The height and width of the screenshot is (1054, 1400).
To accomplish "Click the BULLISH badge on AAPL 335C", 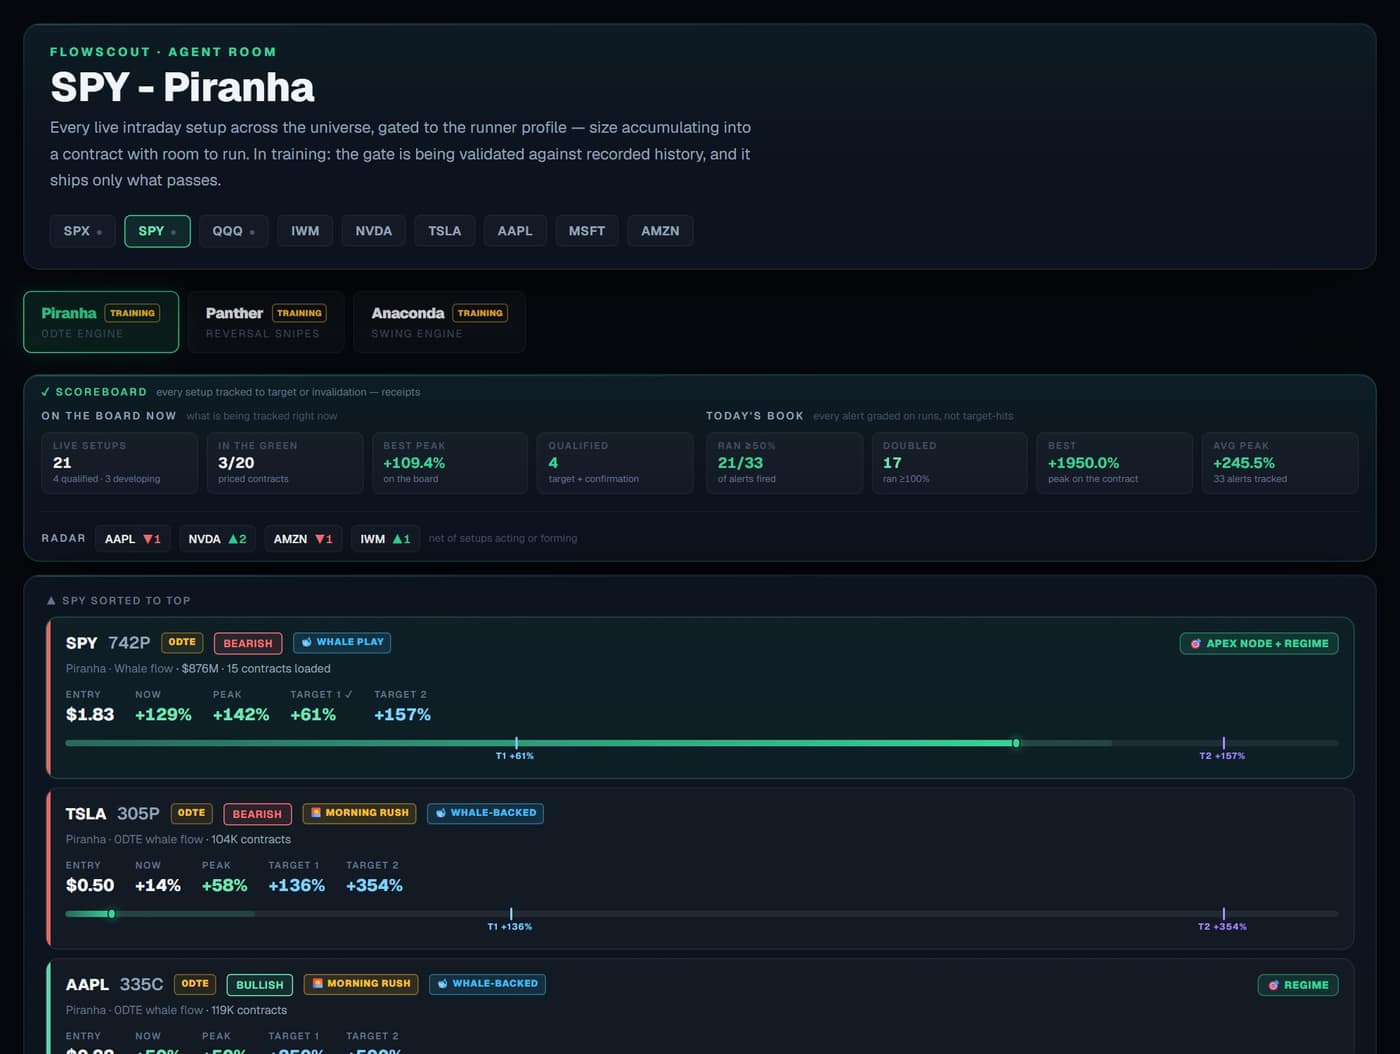I will pos(260,985).
